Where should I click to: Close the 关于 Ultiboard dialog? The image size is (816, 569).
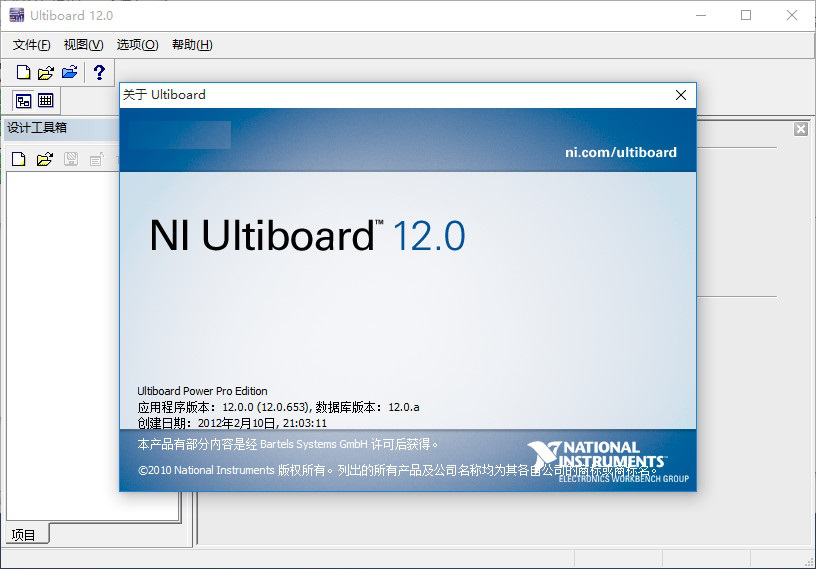(x=681, y=95)
